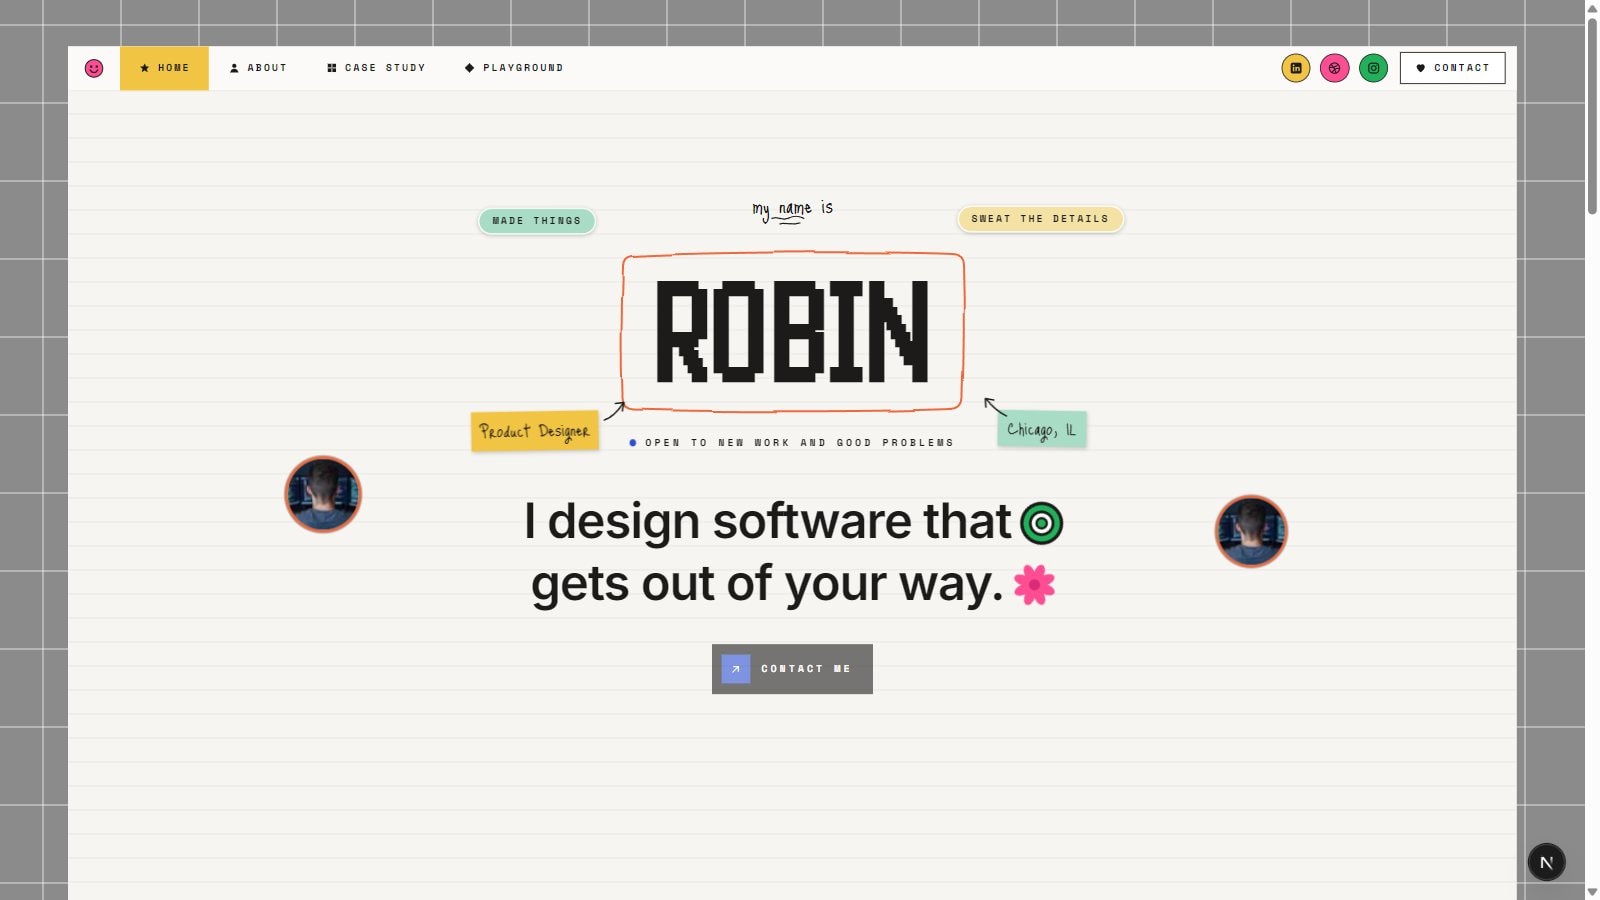Go to the Home nav tab
The image size is (1600, 900).
coord(164,68)
